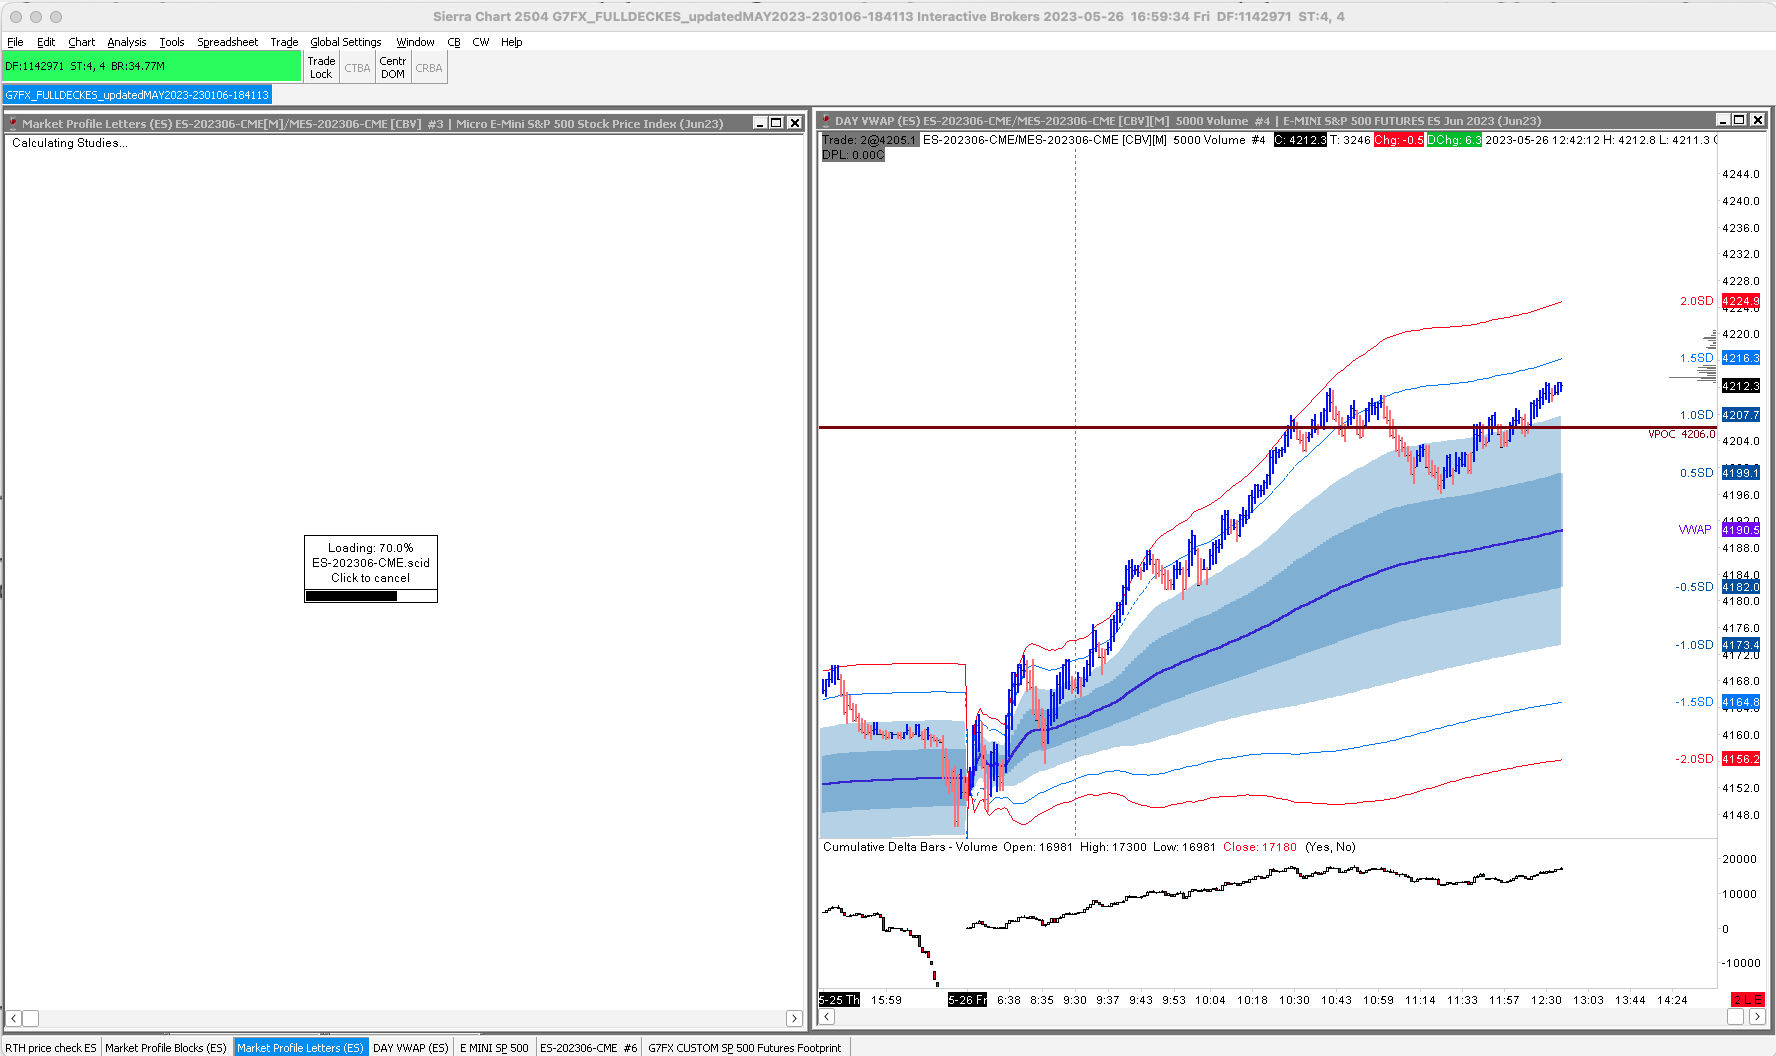Open the Spreadsheet menu

tap(228, 42)
